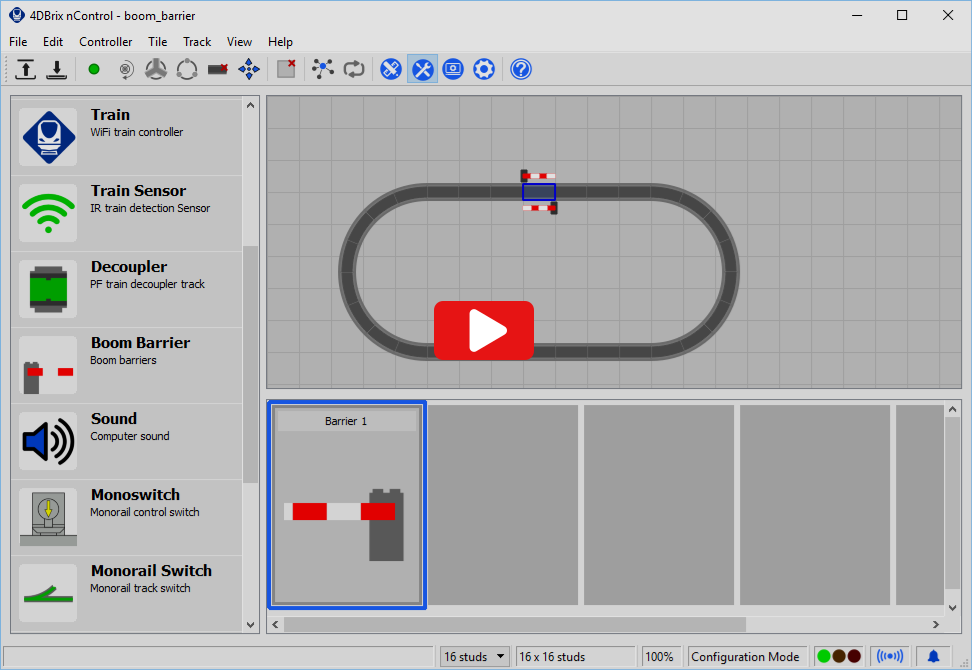Click tile panel horizontal scroll right arrow

point(936,624)
